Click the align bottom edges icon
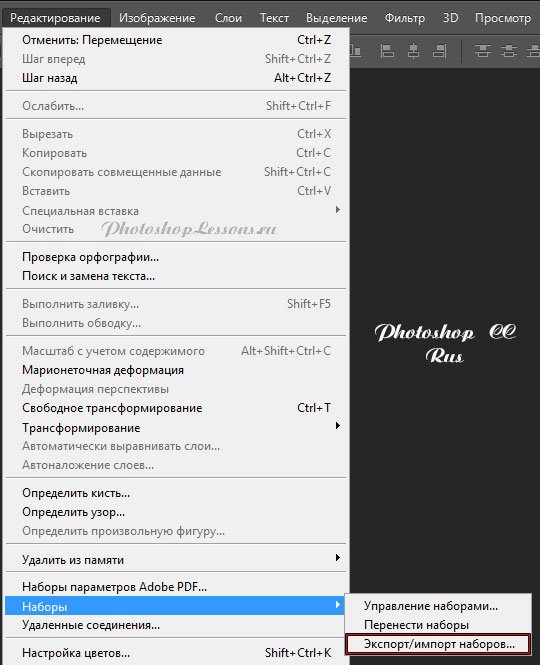The image size is (540, 665). 356,51
